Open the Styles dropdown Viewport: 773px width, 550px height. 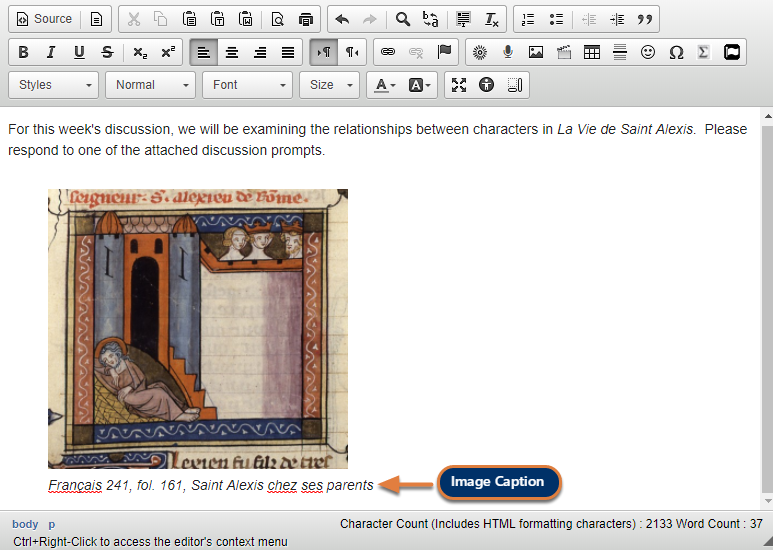(x=53, y=85)
